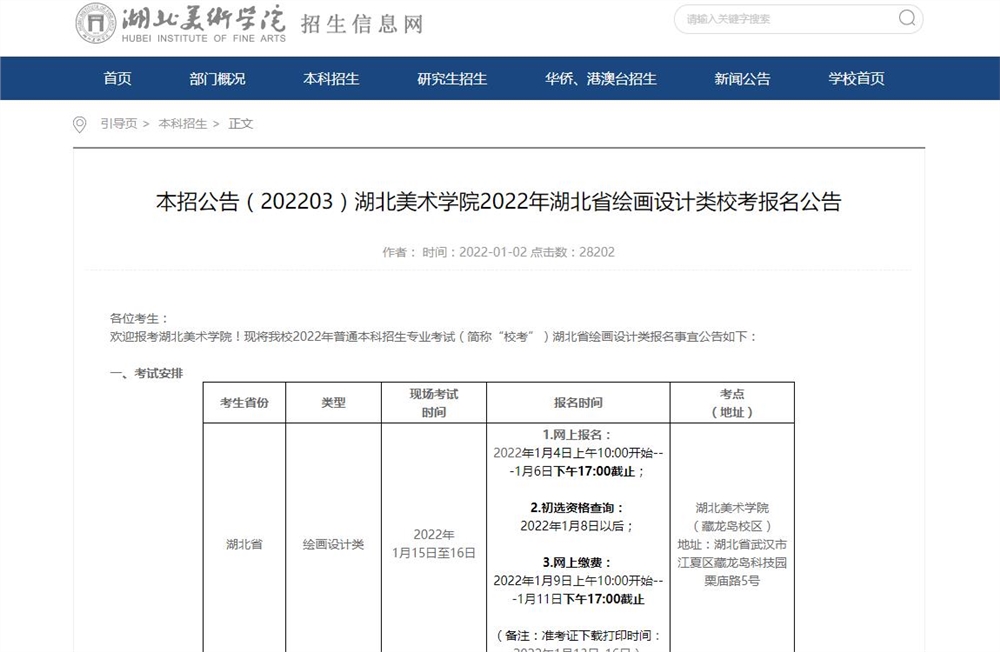Image resolution: width=1000 pixels, height=652 pixels.
Task: Click the 2022年1月8日以后 text line
Action: 578,526
